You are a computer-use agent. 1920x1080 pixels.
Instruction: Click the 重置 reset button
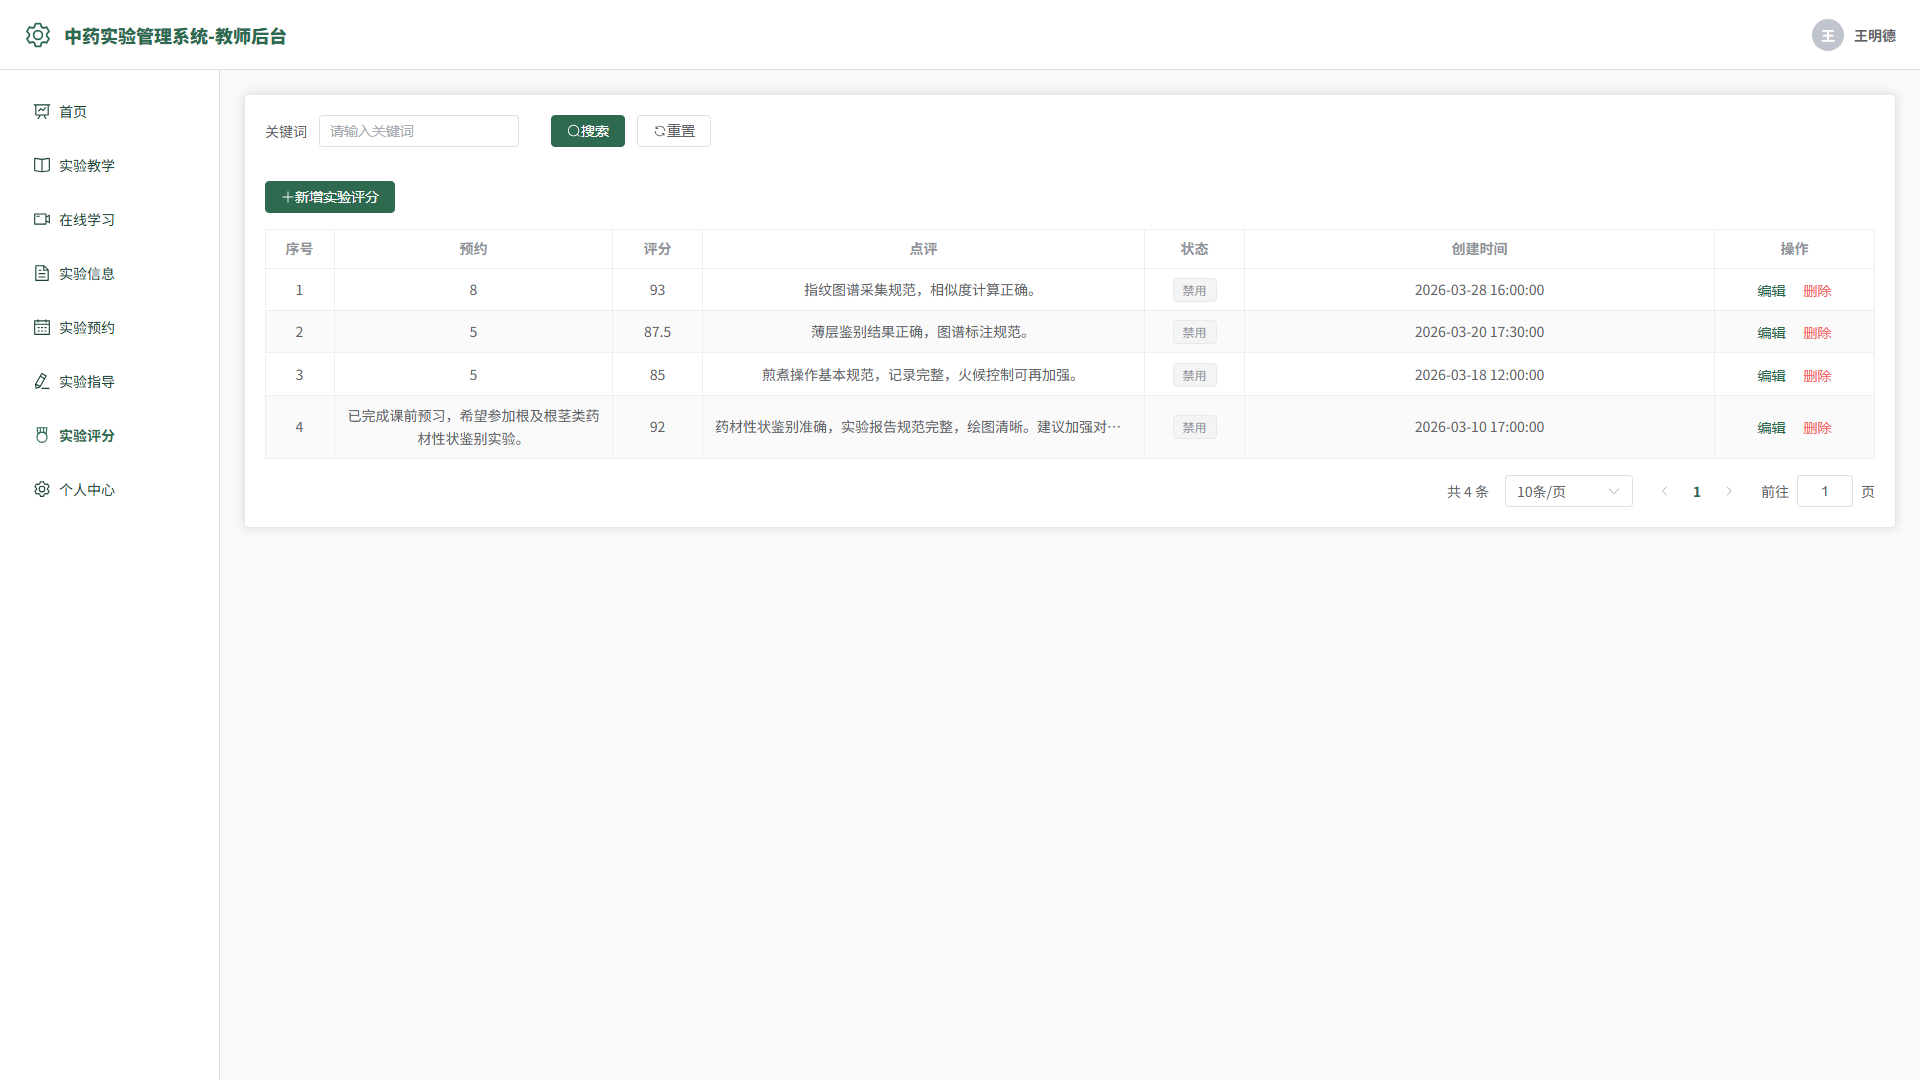coord(674,131)
